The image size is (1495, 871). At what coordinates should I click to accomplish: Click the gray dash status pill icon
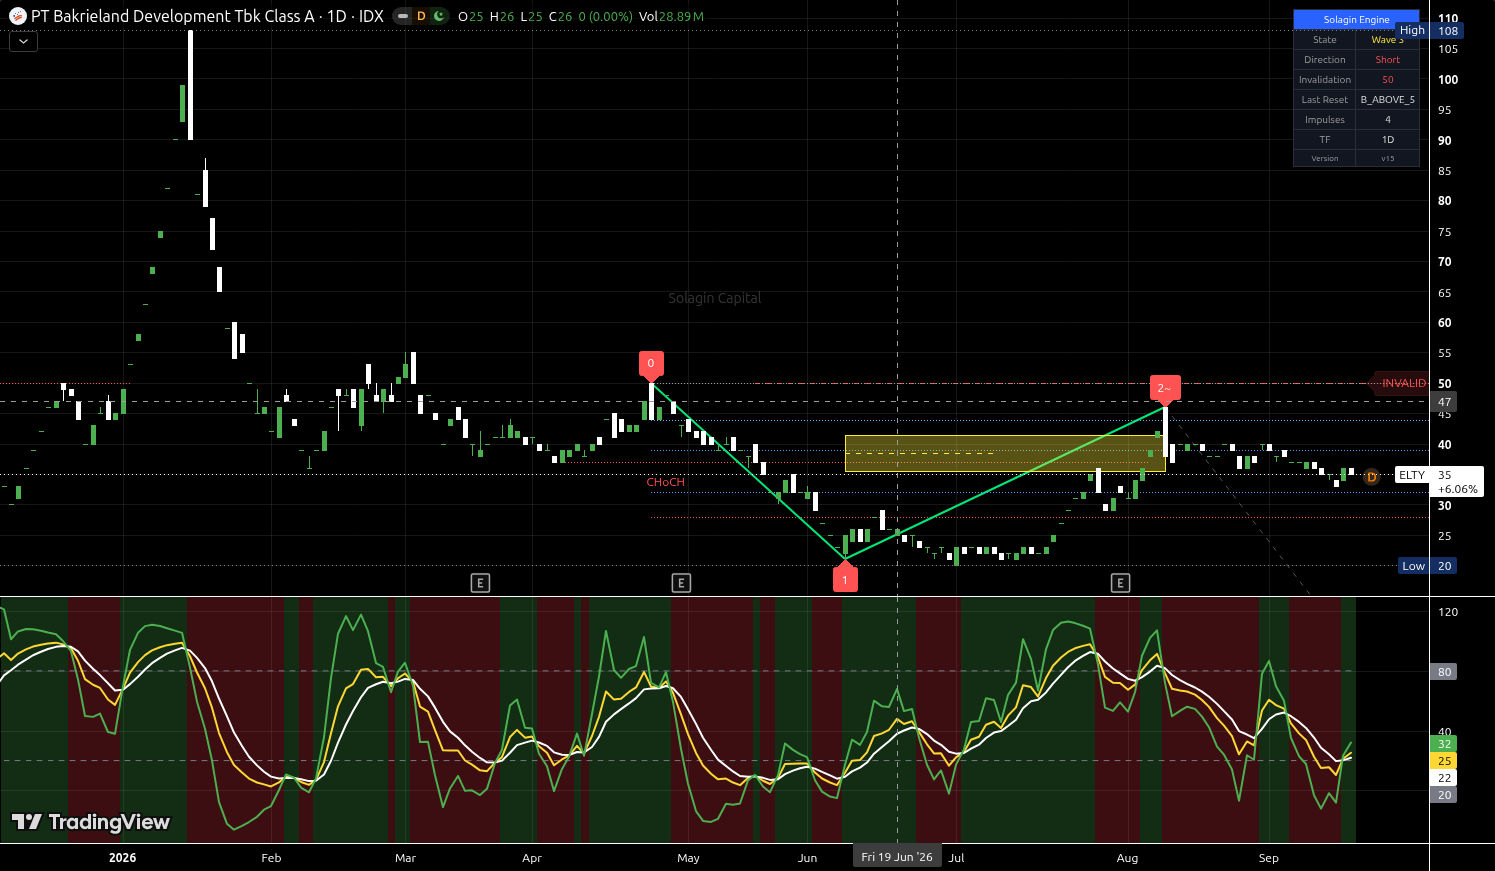(402, 16)
